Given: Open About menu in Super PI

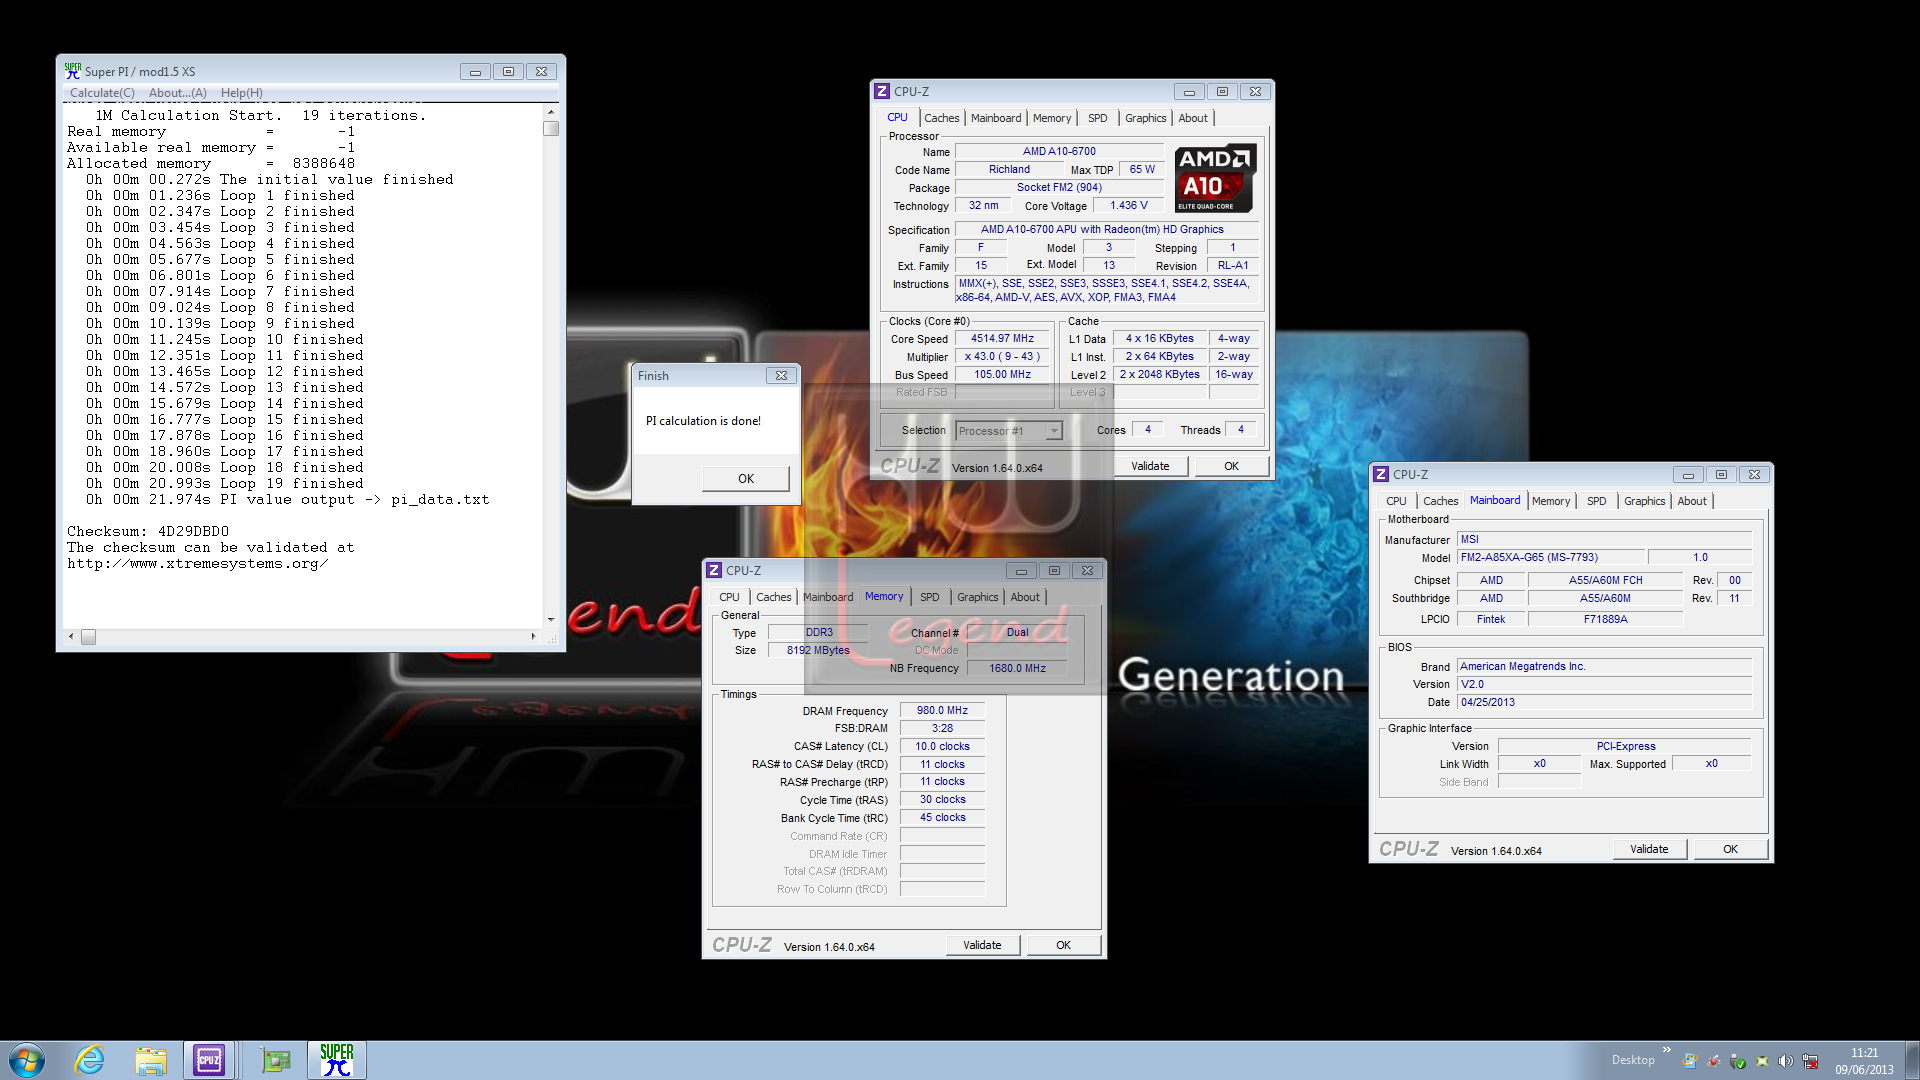Looking at the screenshot, I should [x=177, y=93].
